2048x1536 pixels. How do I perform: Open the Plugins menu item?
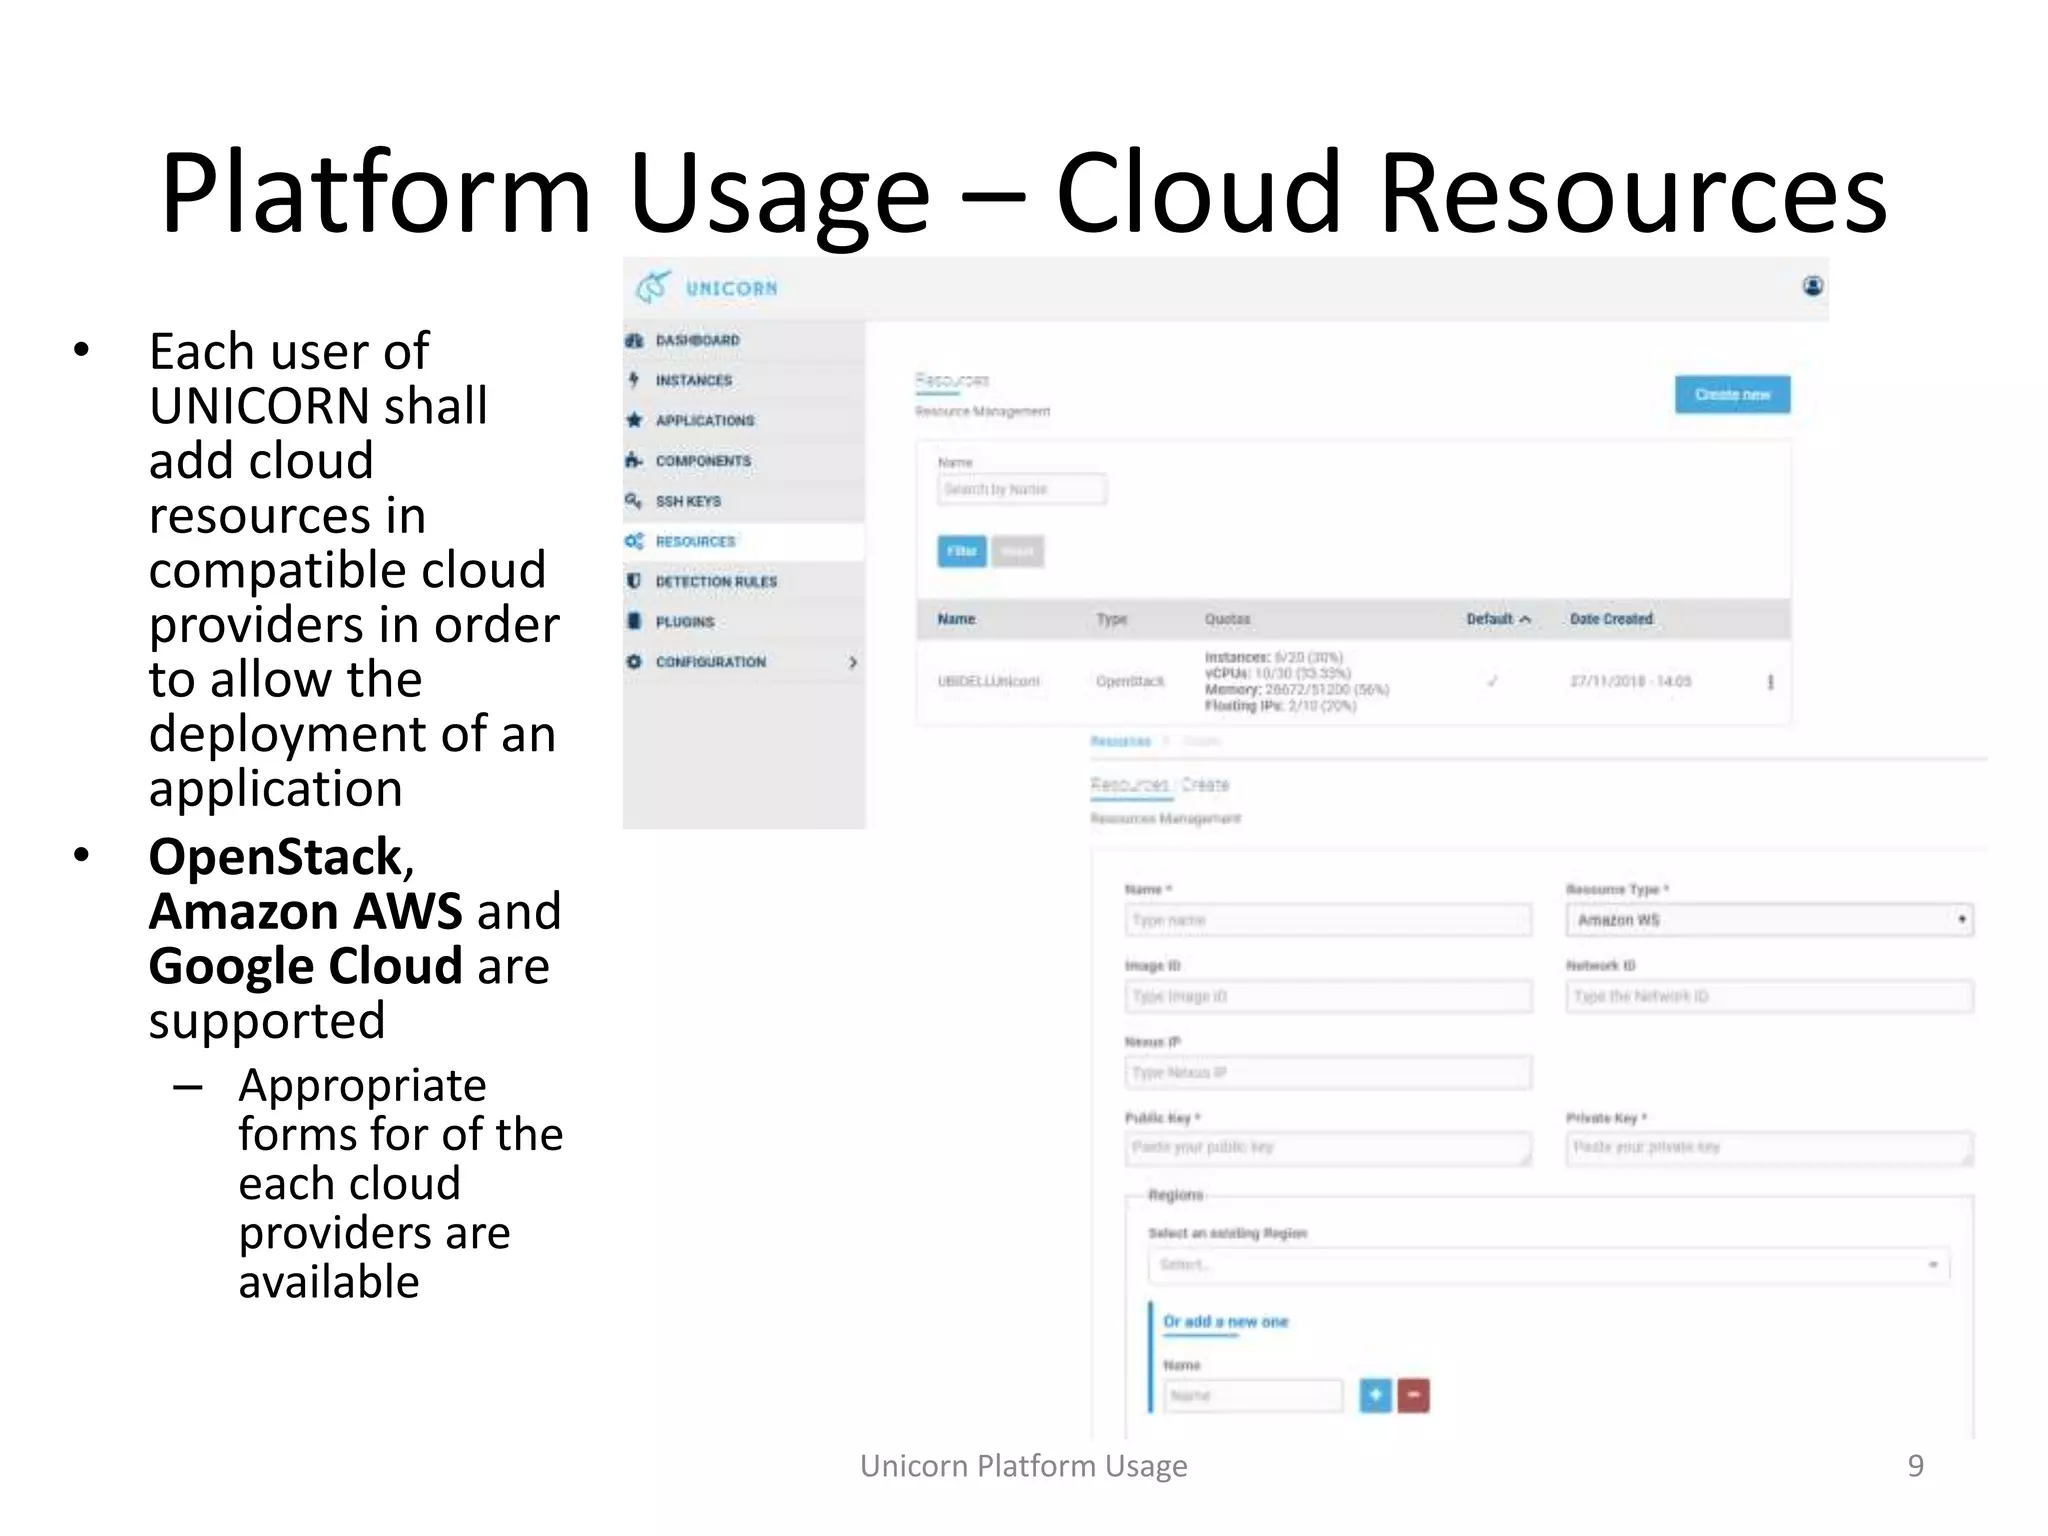coord(743,621)
